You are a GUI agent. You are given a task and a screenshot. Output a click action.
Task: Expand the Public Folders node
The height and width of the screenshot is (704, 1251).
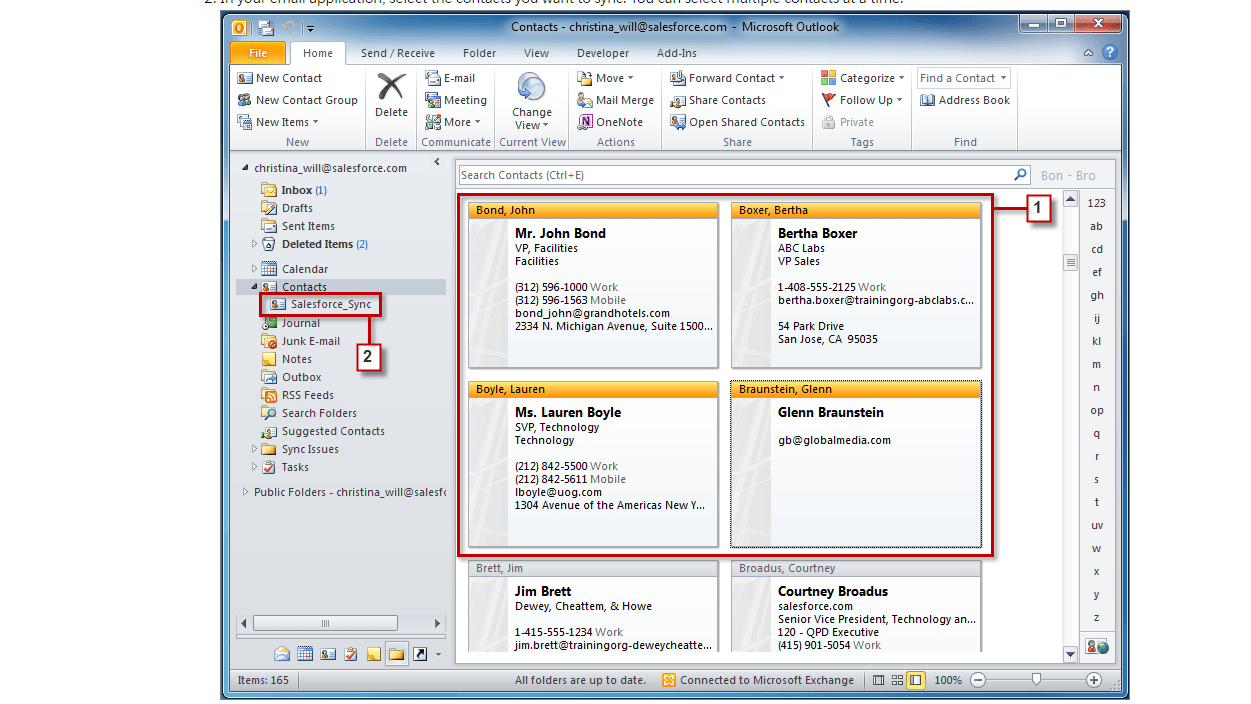245,492
